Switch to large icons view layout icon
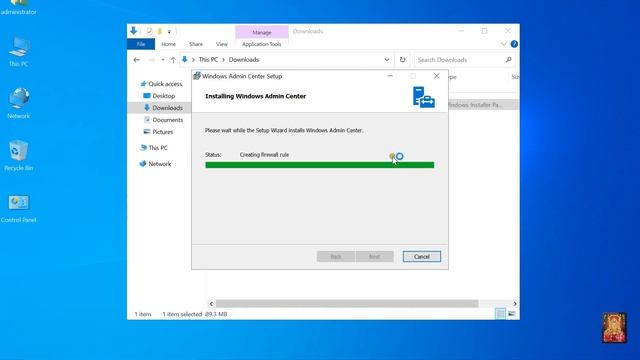Screen dimensions: 640x360 511,313
